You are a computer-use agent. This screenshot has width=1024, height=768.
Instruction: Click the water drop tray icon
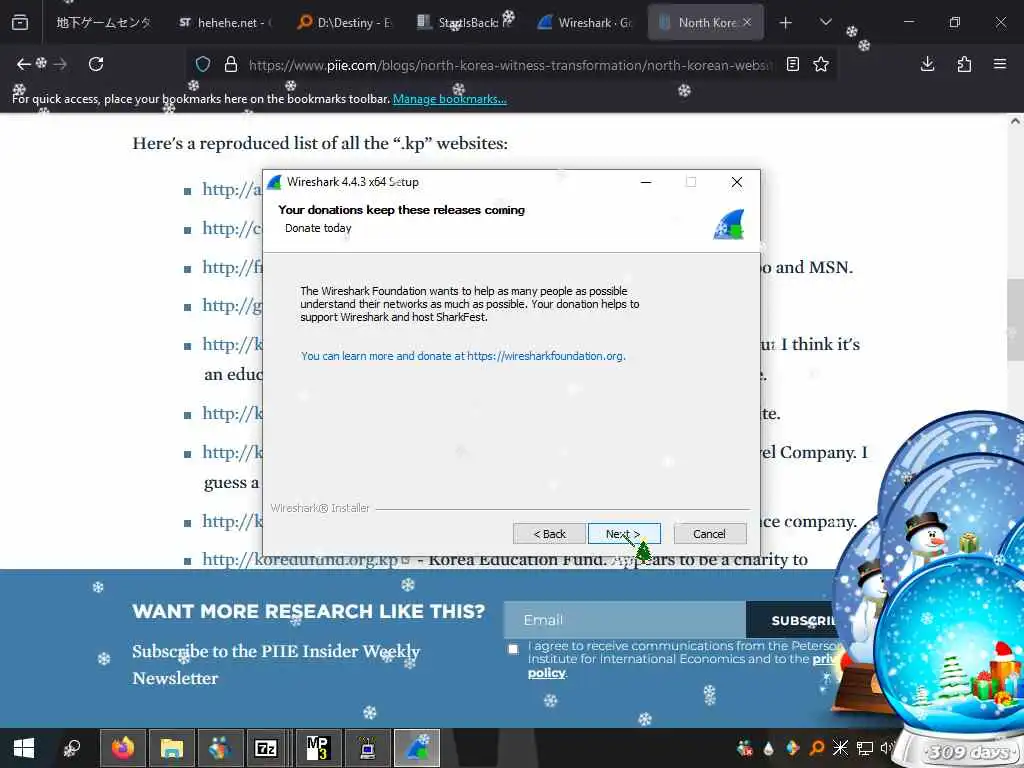(769, 748)
